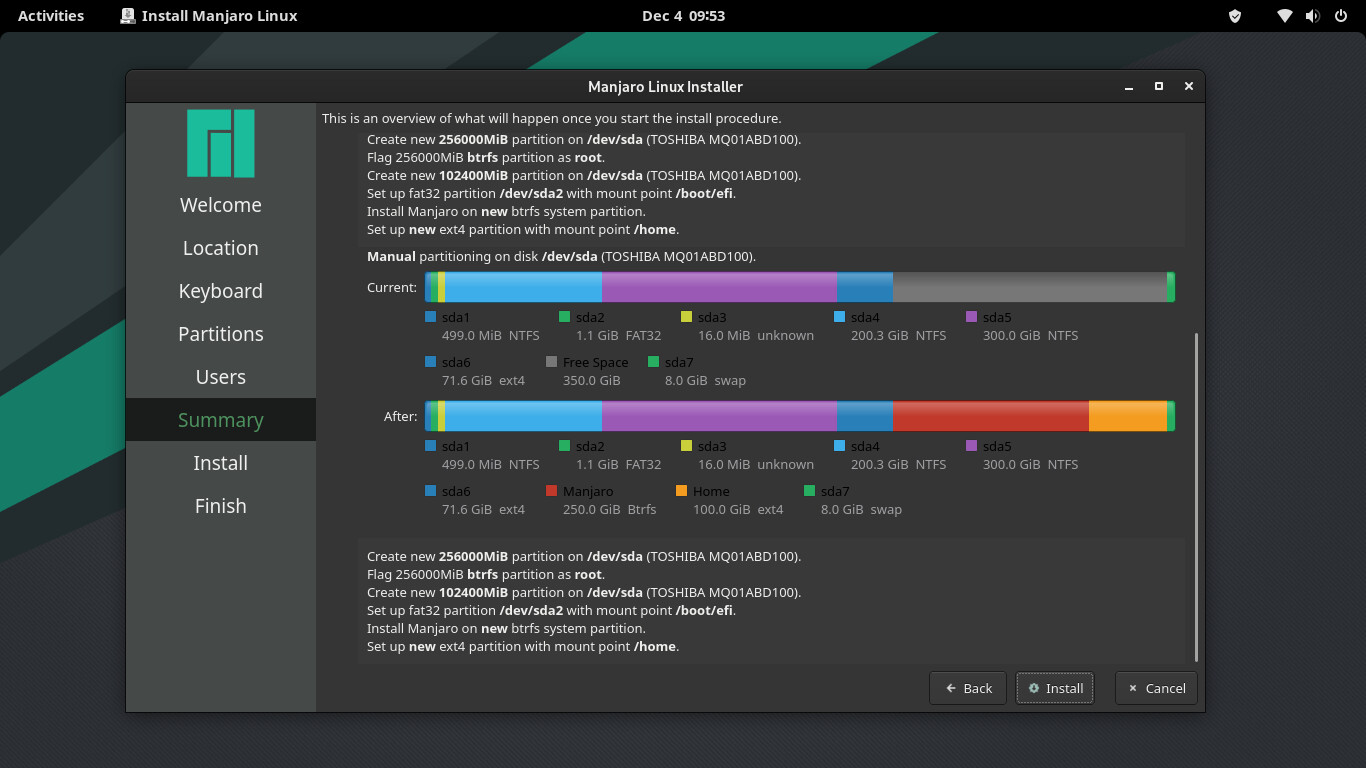The image size is (1366, 768).
Task: Click the Manjaro logo in the sidebar
Action: [220, 143]
